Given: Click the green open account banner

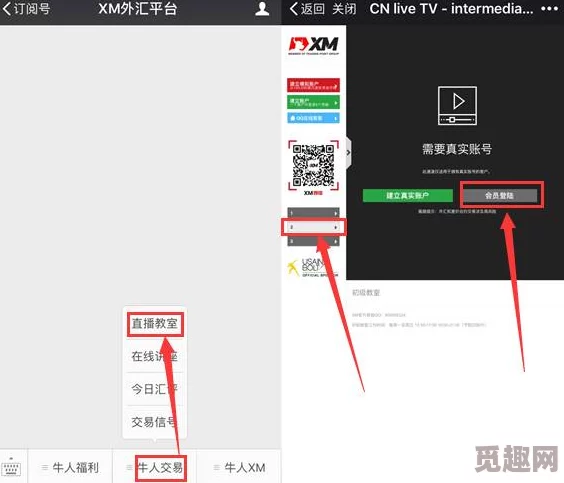Looking at the screenshot, I should click(313, 102).
